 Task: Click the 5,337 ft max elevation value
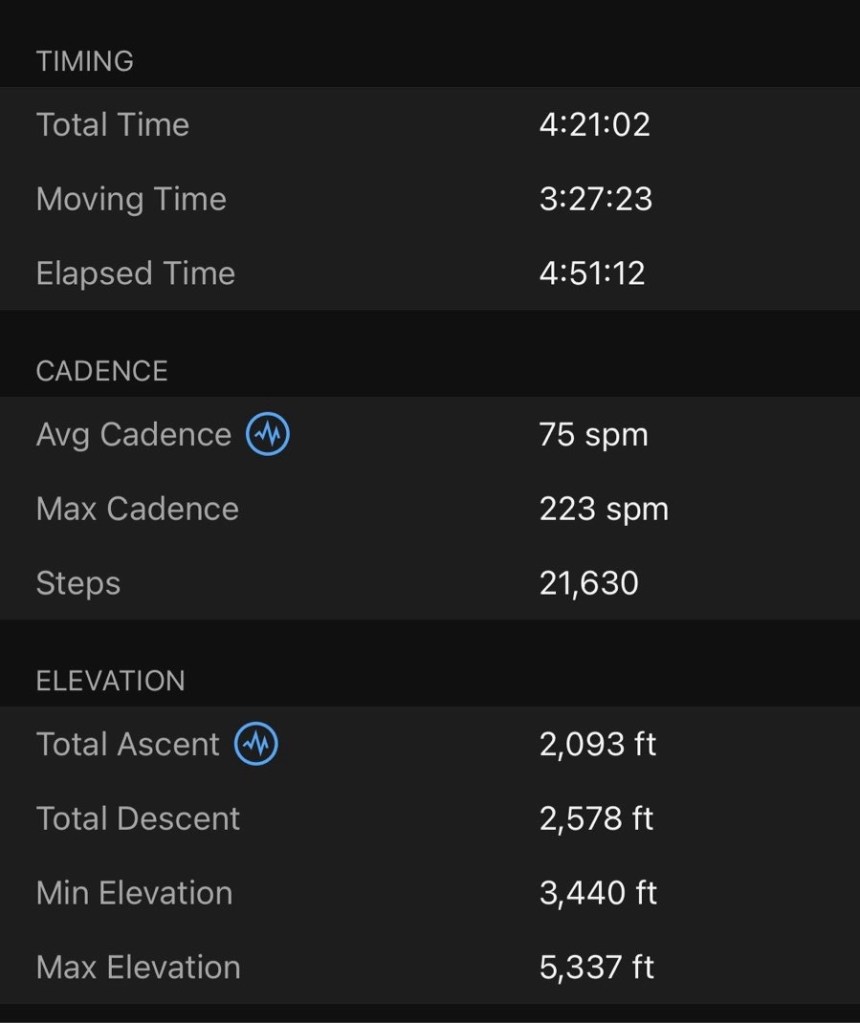(x=597, y=967)
